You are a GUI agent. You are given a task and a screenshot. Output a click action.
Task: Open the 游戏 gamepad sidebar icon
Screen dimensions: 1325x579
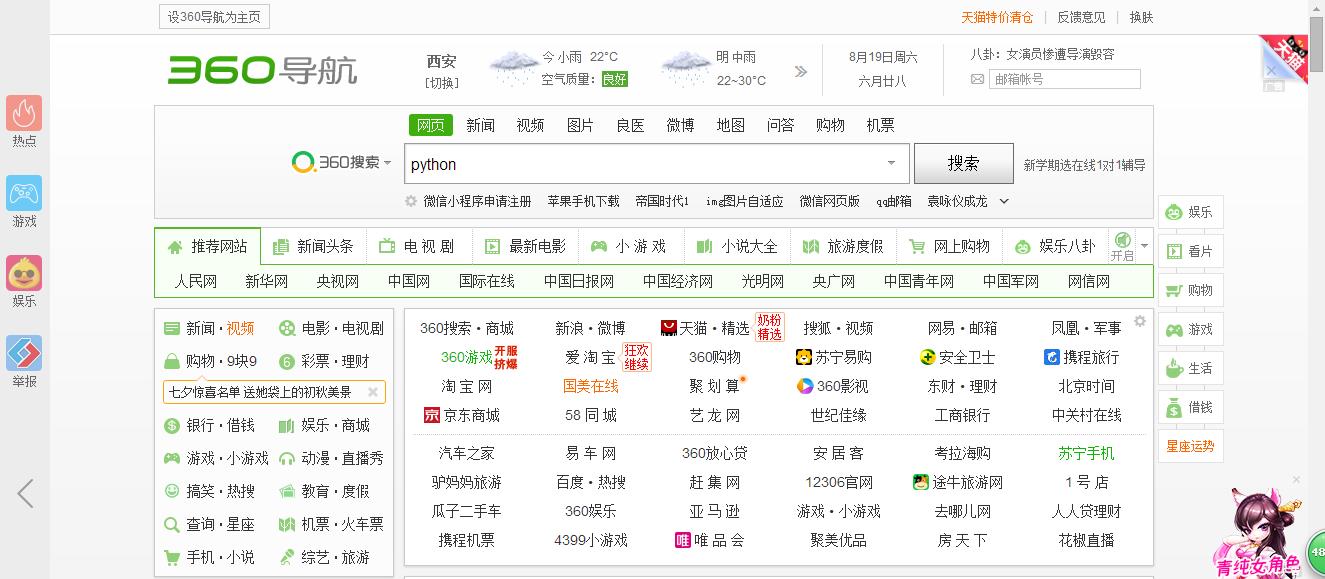pos(24,193)
